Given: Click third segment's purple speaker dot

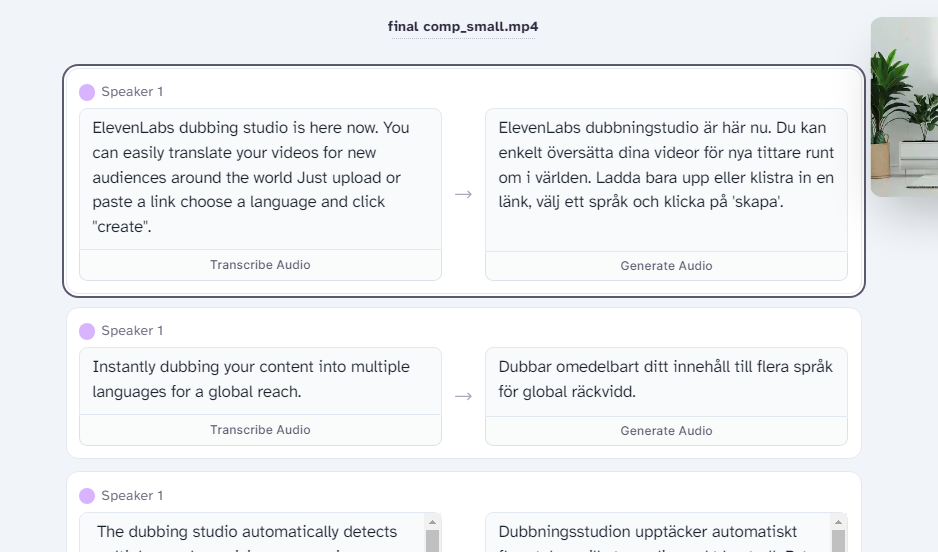Looking at the screenshot, I should [x=87, y=496].
